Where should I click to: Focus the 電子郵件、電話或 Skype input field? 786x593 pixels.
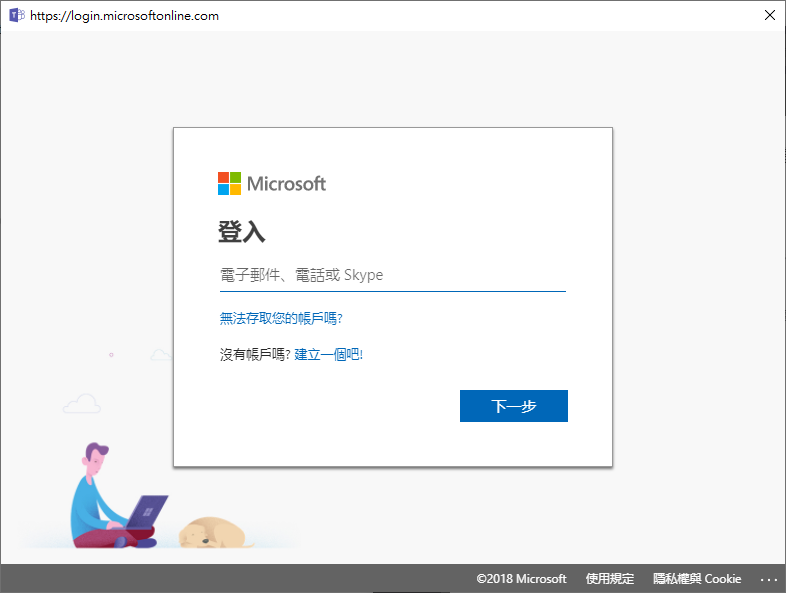point(392,275)
